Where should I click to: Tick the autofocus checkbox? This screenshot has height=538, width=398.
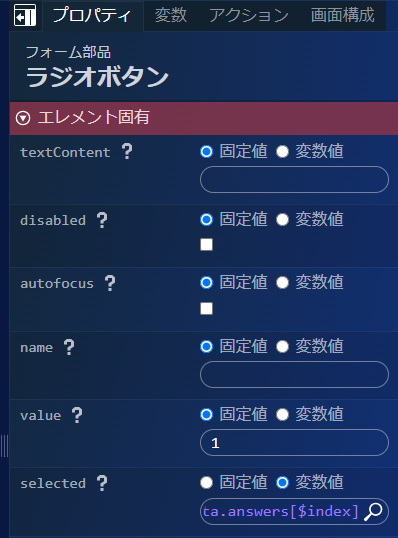click(207, 308)
